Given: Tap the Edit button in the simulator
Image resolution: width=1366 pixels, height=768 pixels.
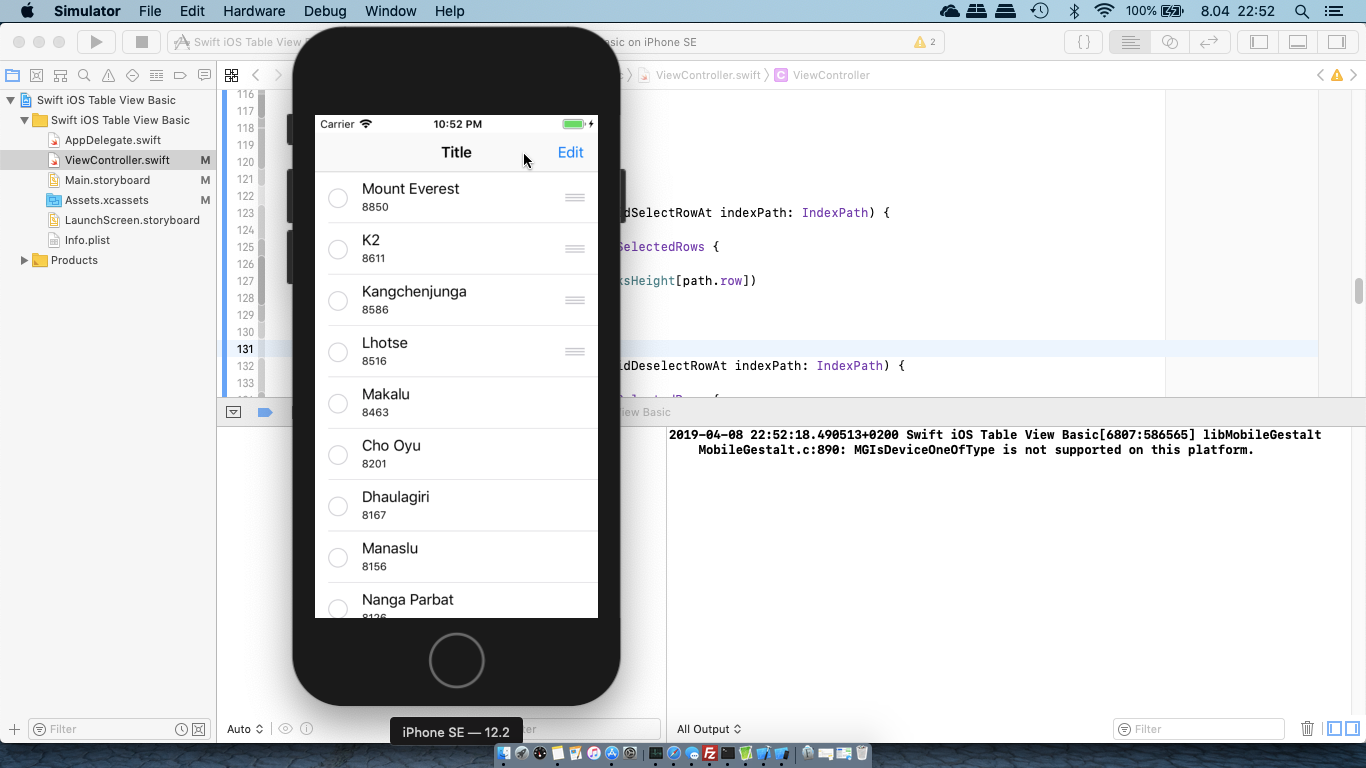Looking at the screenshot, I should pos(570,153).
